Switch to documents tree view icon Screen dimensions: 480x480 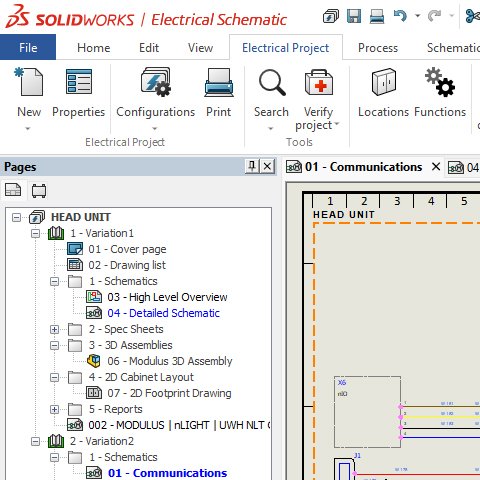(13, 190)
